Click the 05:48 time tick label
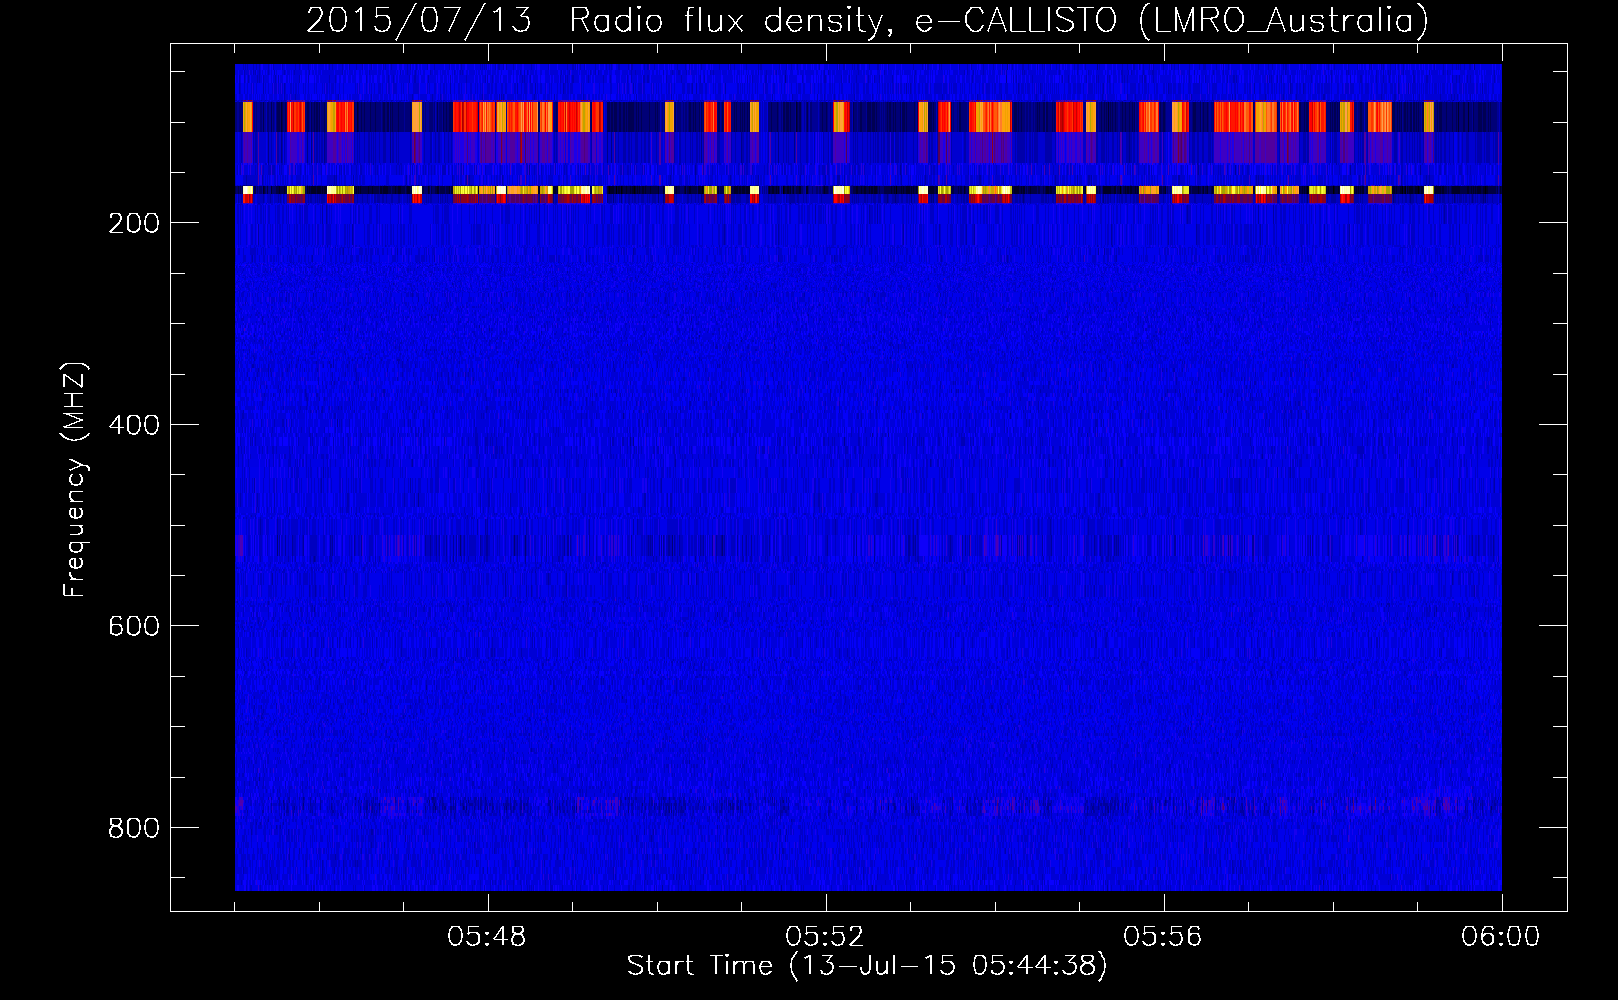This screenshot has height=1000, width=1618. [487, 937]
